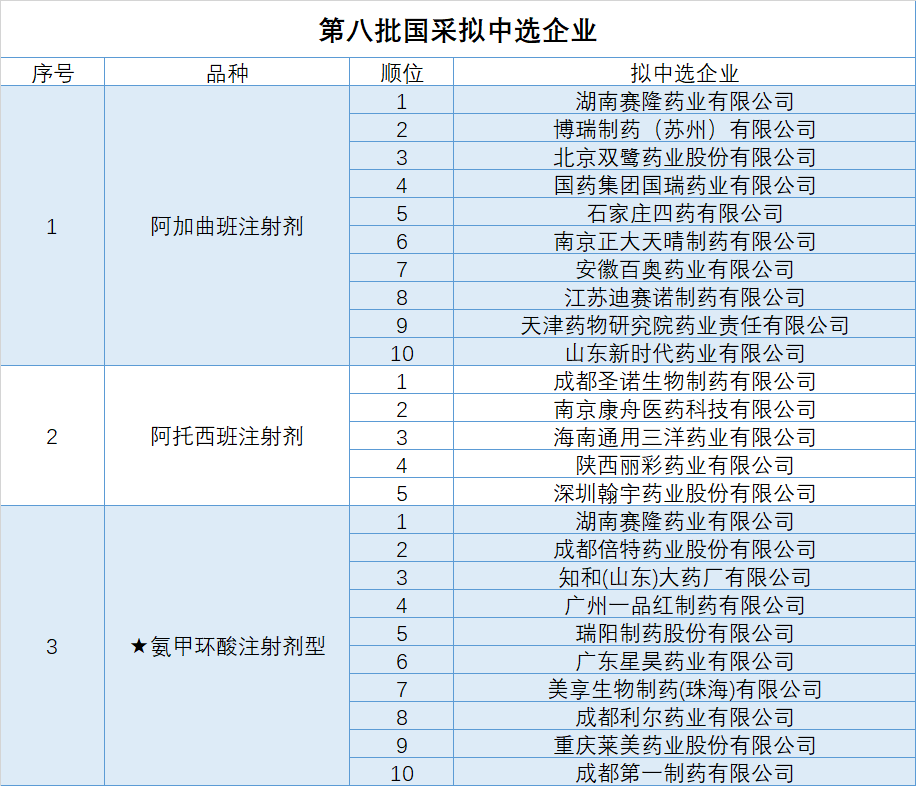Click rank 10 next to 山东新时代药业
916x786 pixels.
pos(401,353)
